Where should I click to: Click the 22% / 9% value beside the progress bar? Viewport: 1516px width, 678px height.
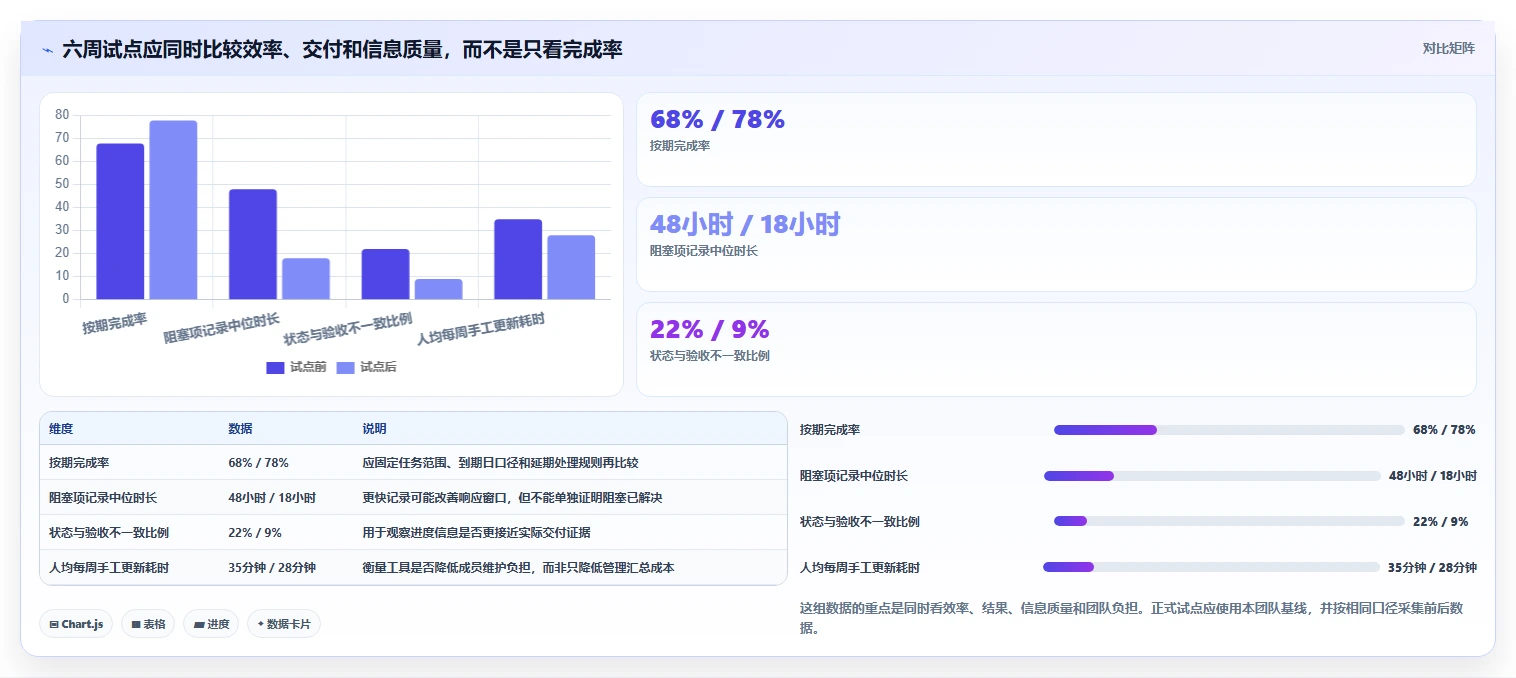tap(1440, 522)
